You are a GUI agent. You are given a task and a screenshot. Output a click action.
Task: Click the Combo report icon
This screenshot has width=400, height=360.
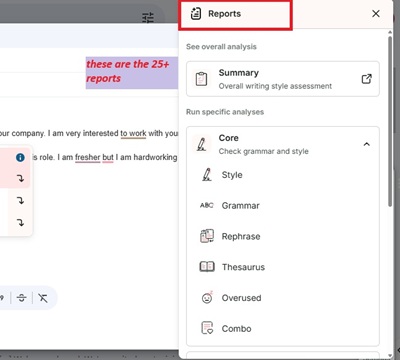[207, 328]
